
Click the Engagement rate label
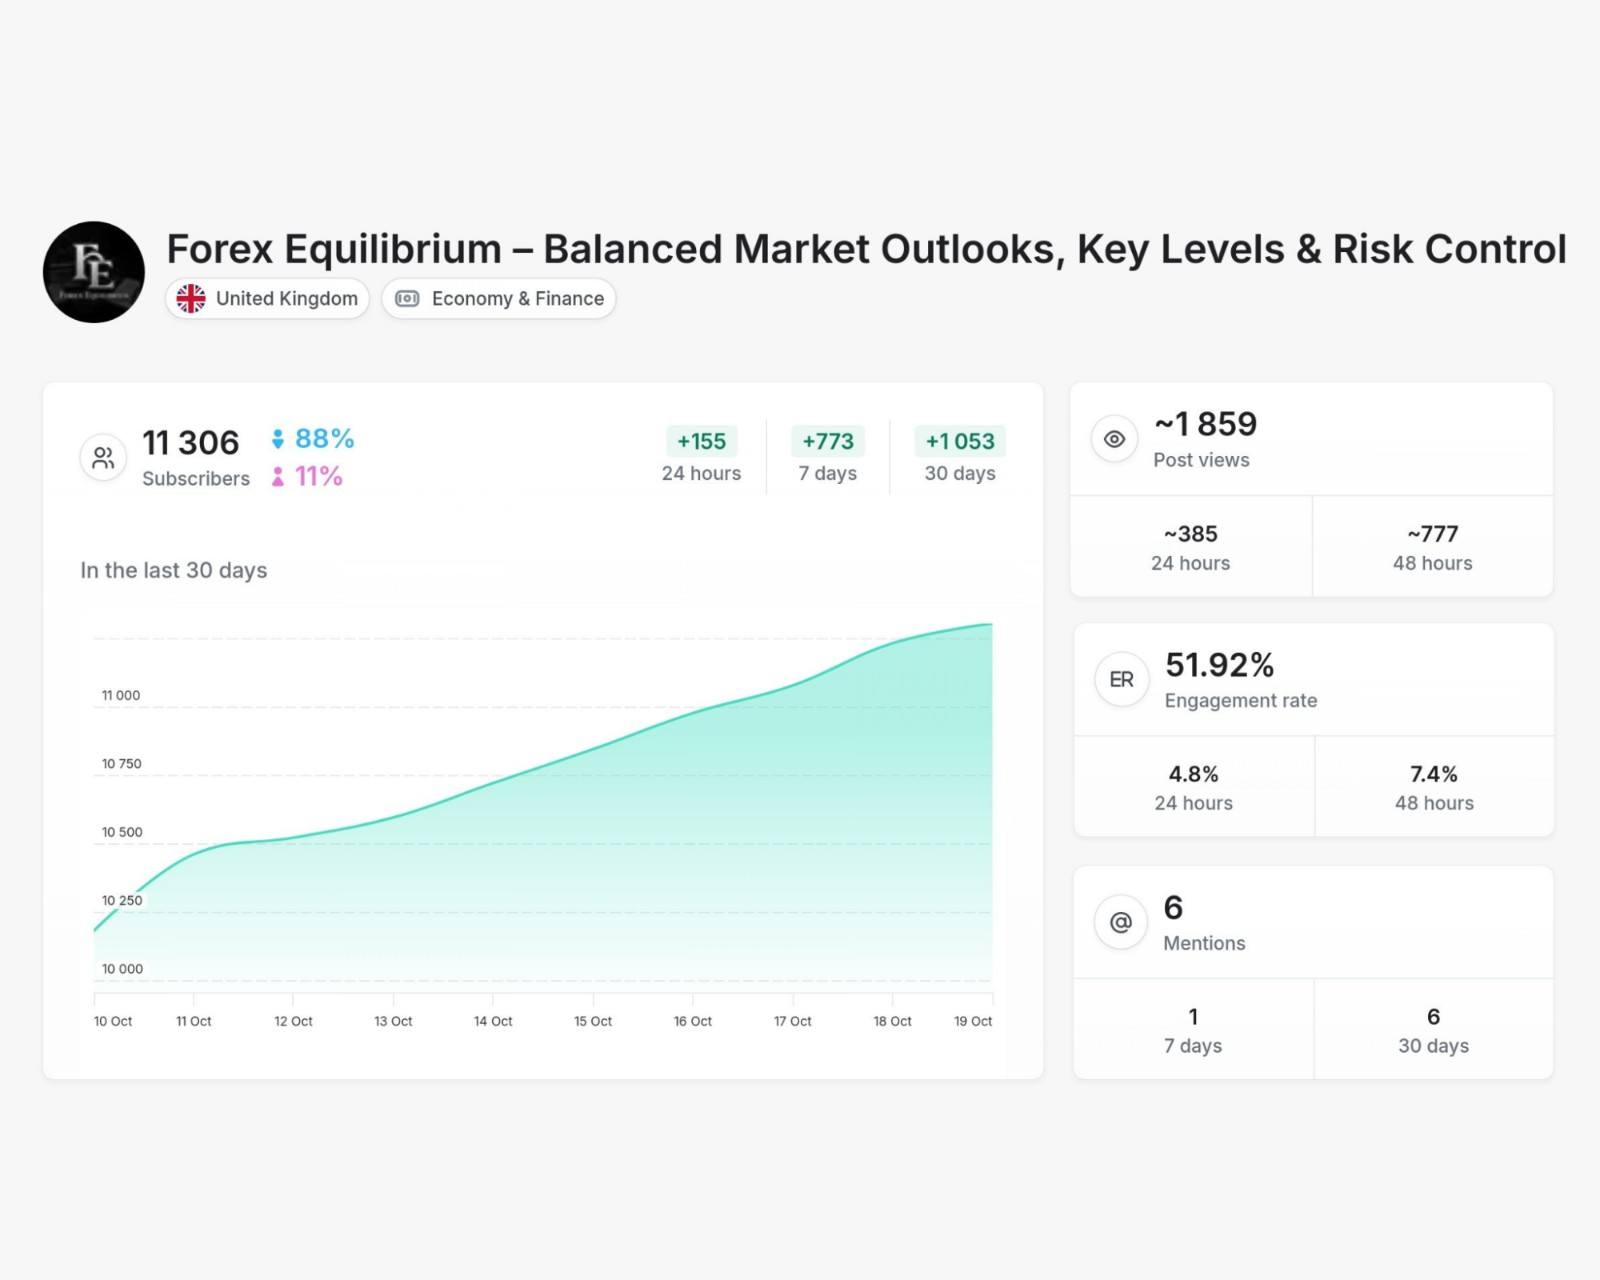tap(1241, 701)
